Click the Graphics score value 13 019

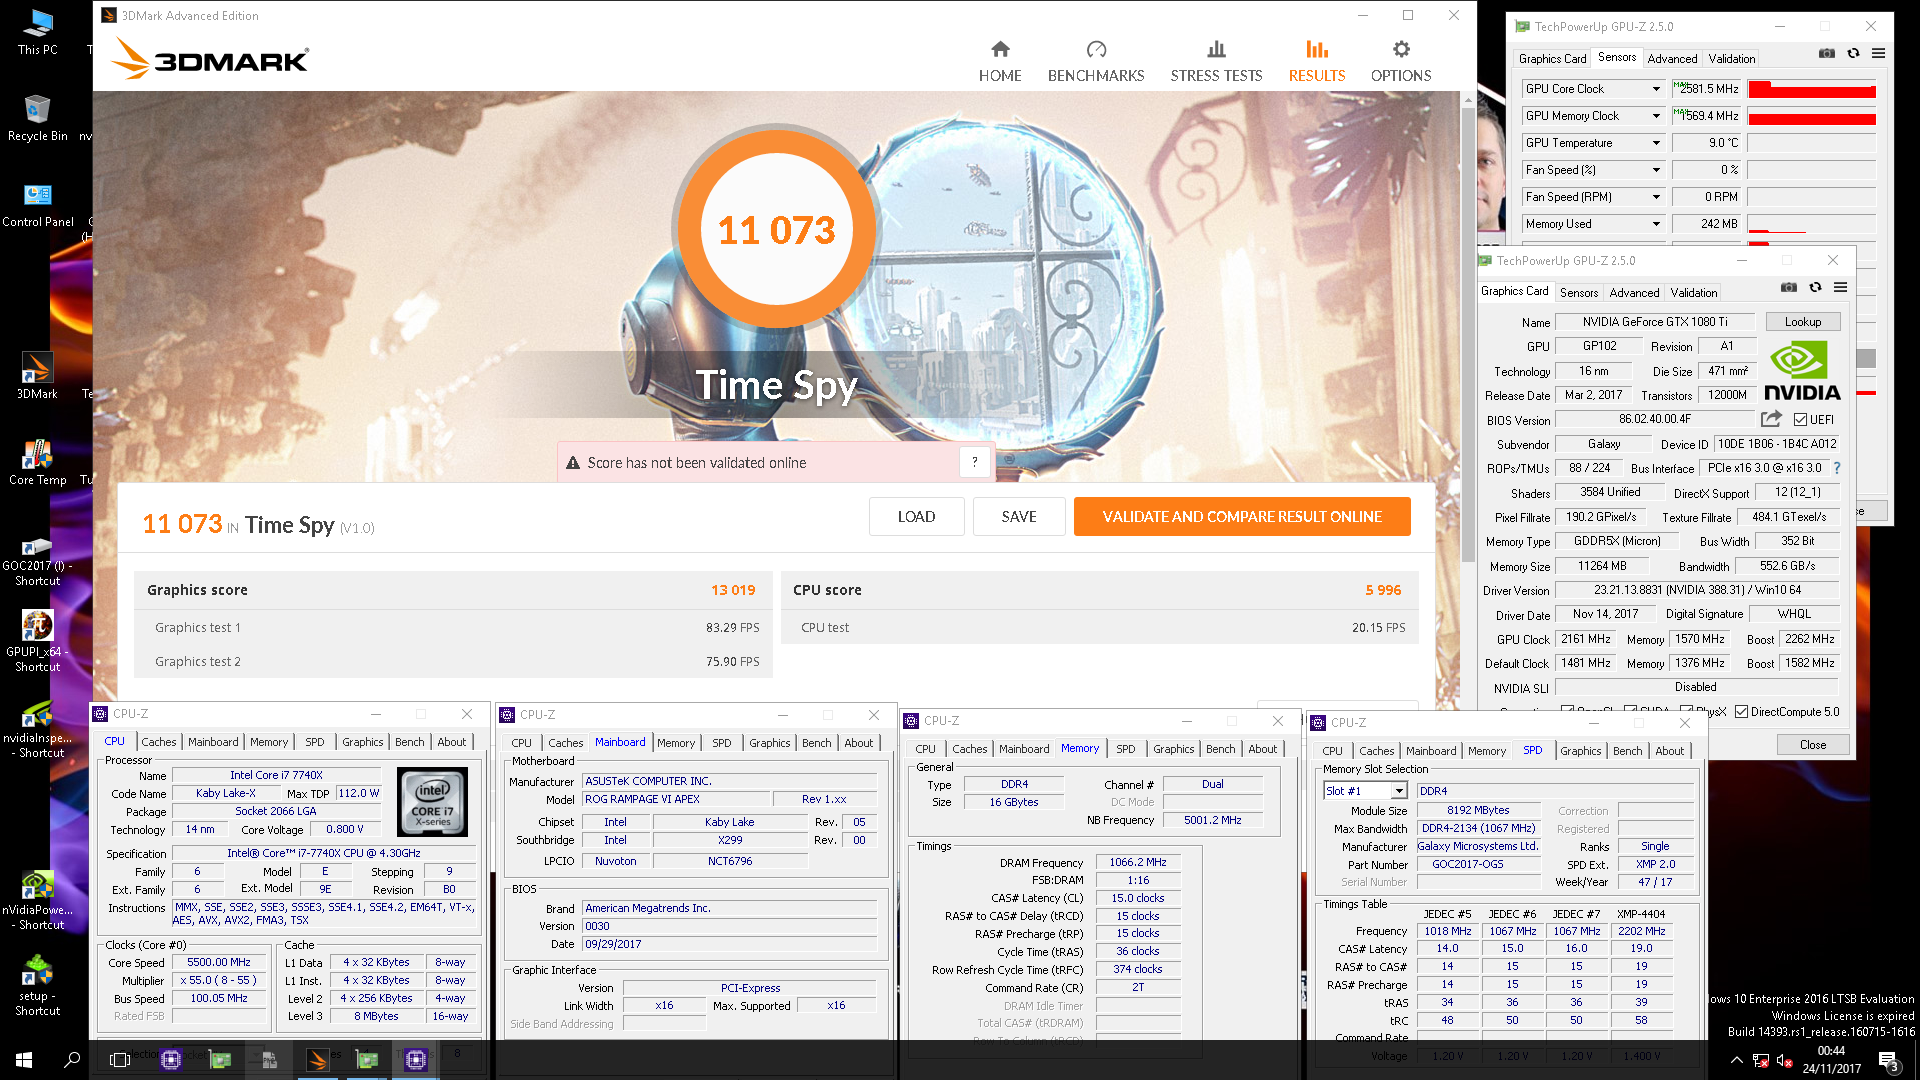pos(733,590)
